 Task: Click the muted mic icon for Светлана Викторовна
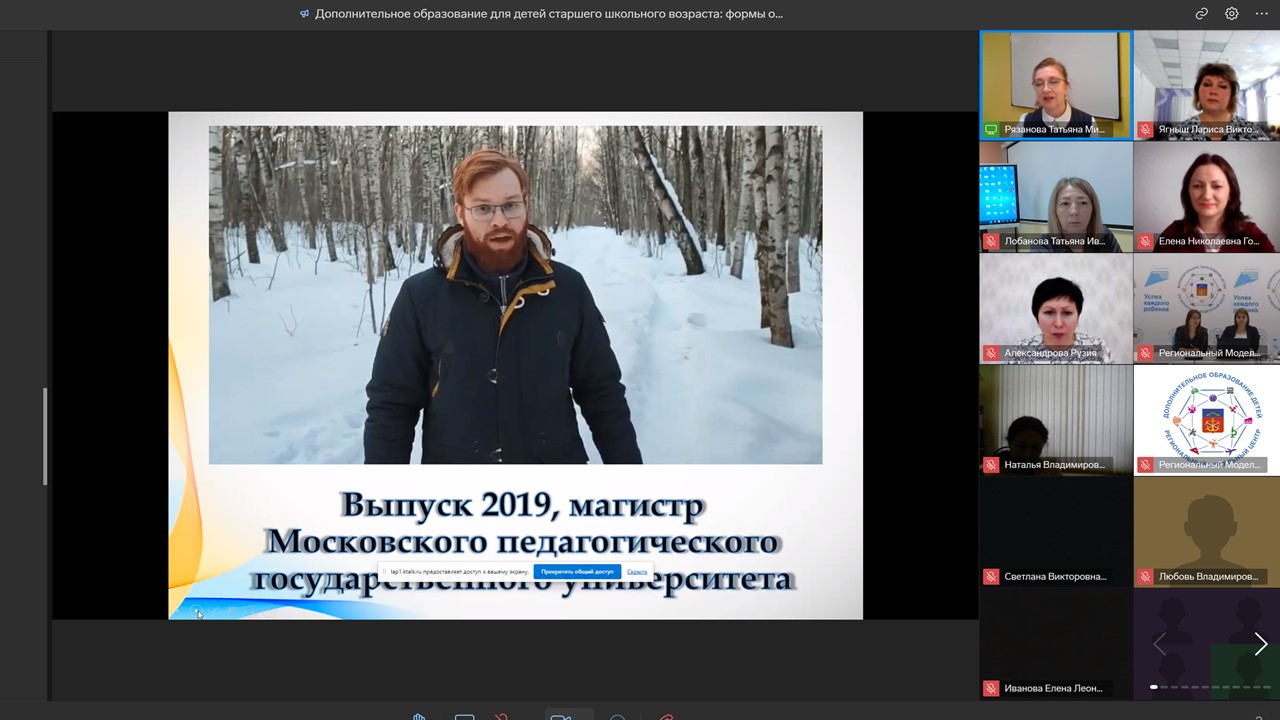[x=991, y=577]
